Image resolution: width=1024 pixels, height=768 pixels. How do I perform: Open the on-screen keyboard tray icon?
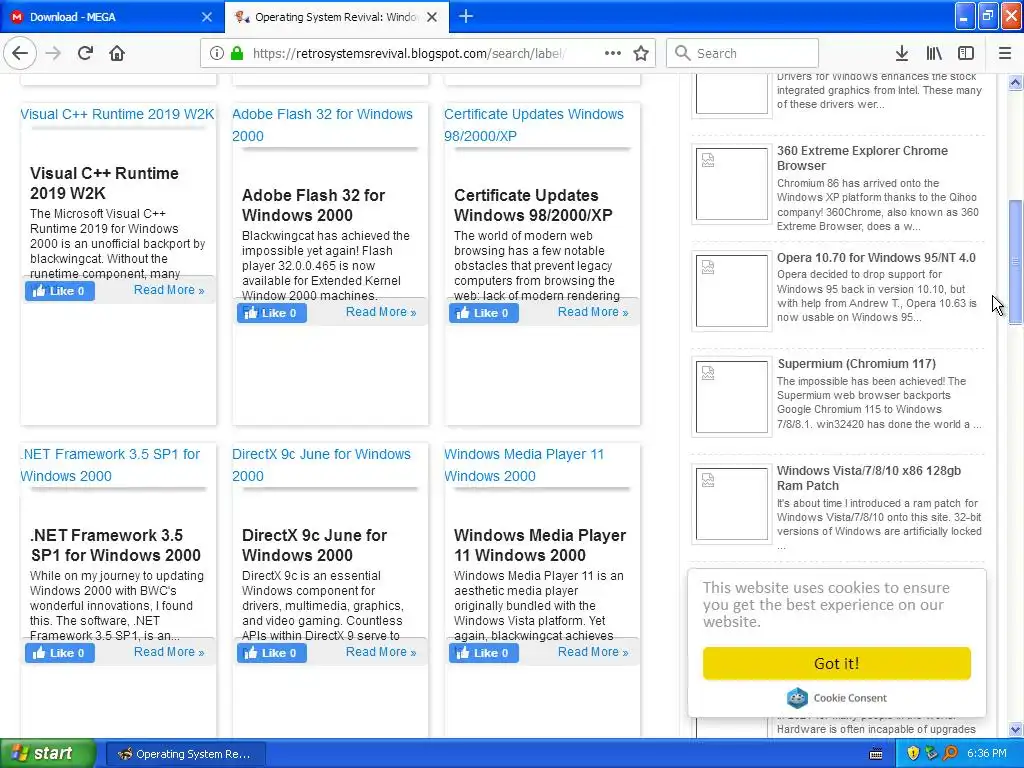coord(876,754)
